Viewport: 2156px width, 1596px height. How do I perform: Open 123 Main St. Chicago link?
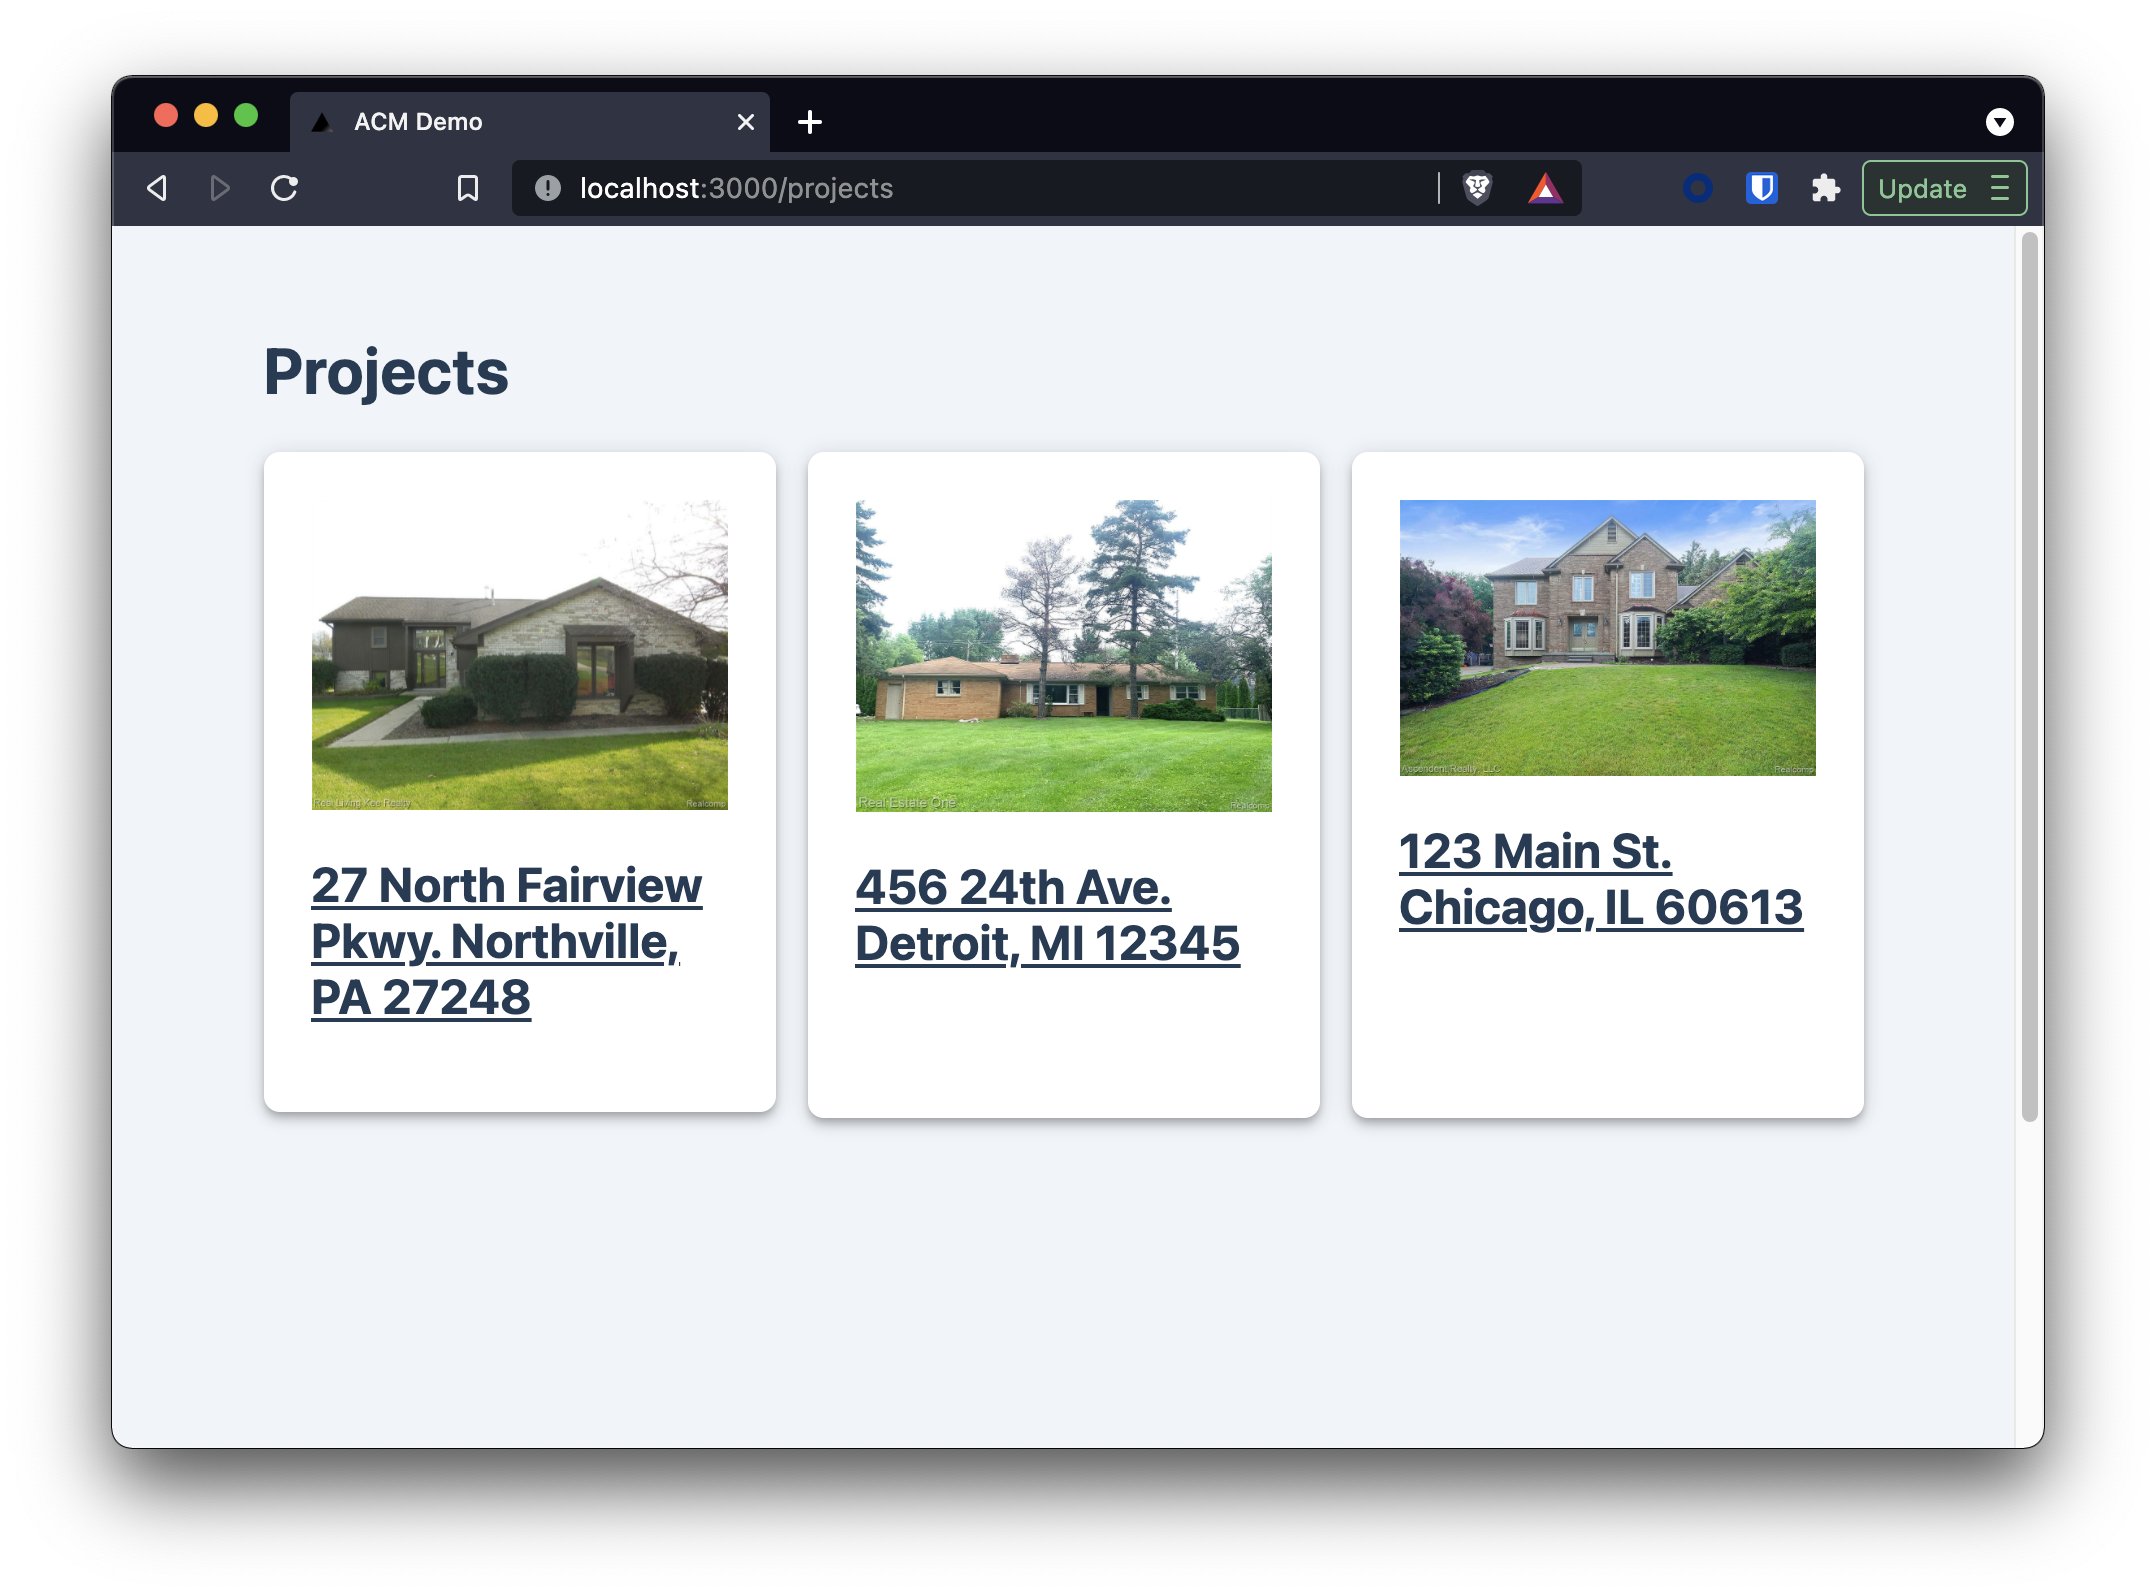(1599, 879)
